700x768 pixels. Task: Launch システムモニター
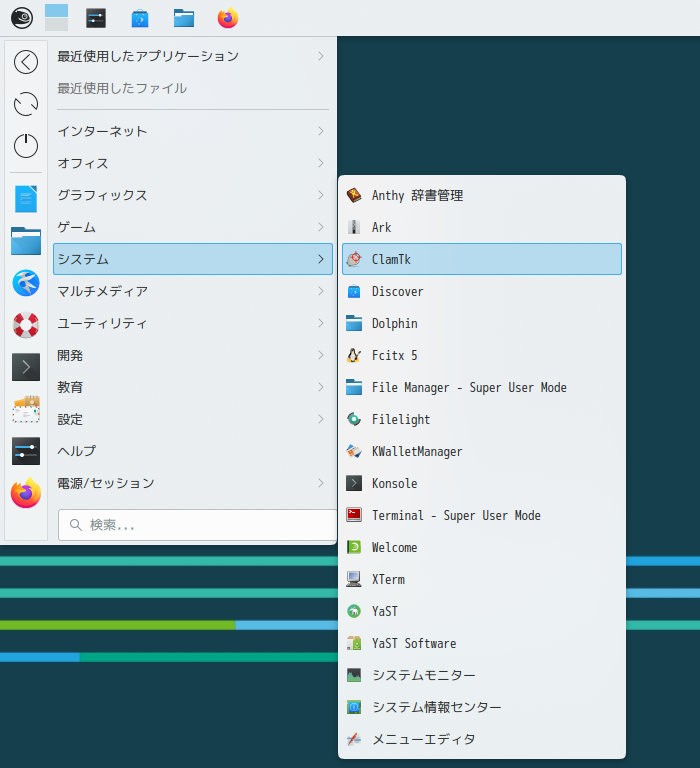[x=482, y=675]
